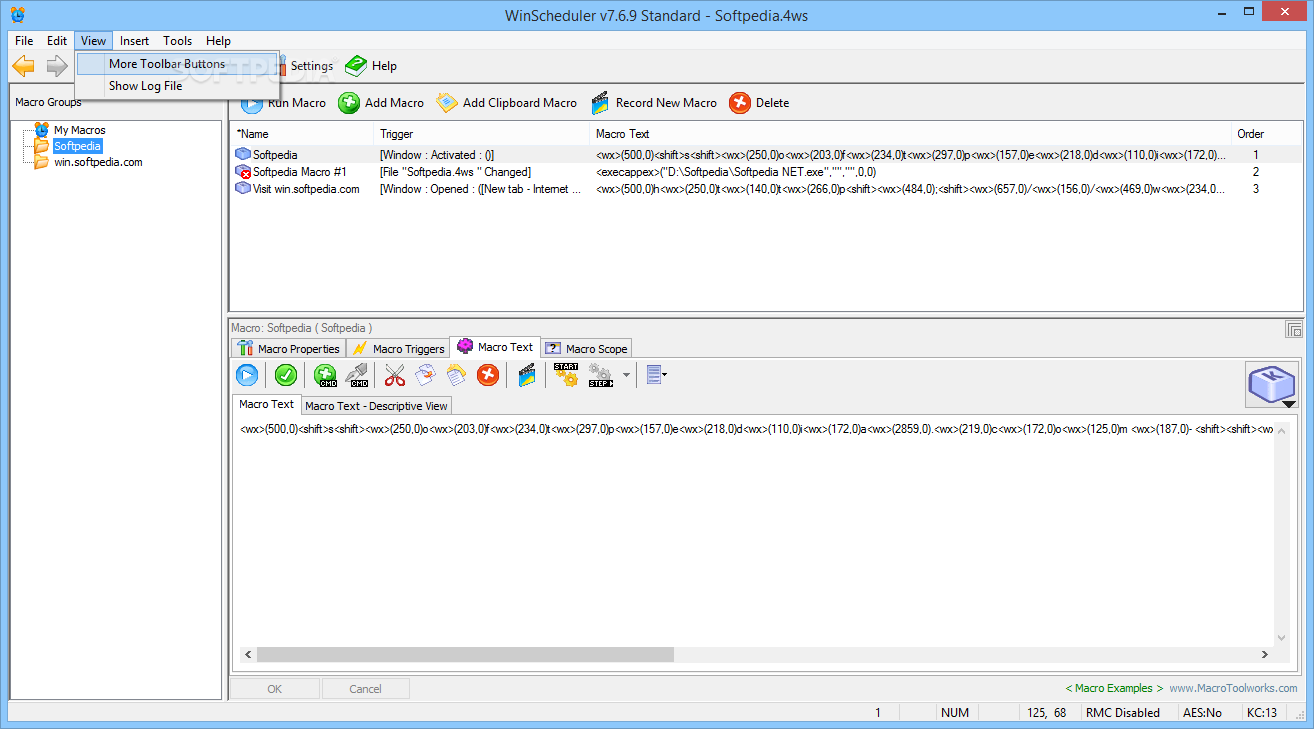Click the blue play icon in macro editor toolbar
The height and width of the screenshot is (729, 1314).
click(247, 375)
